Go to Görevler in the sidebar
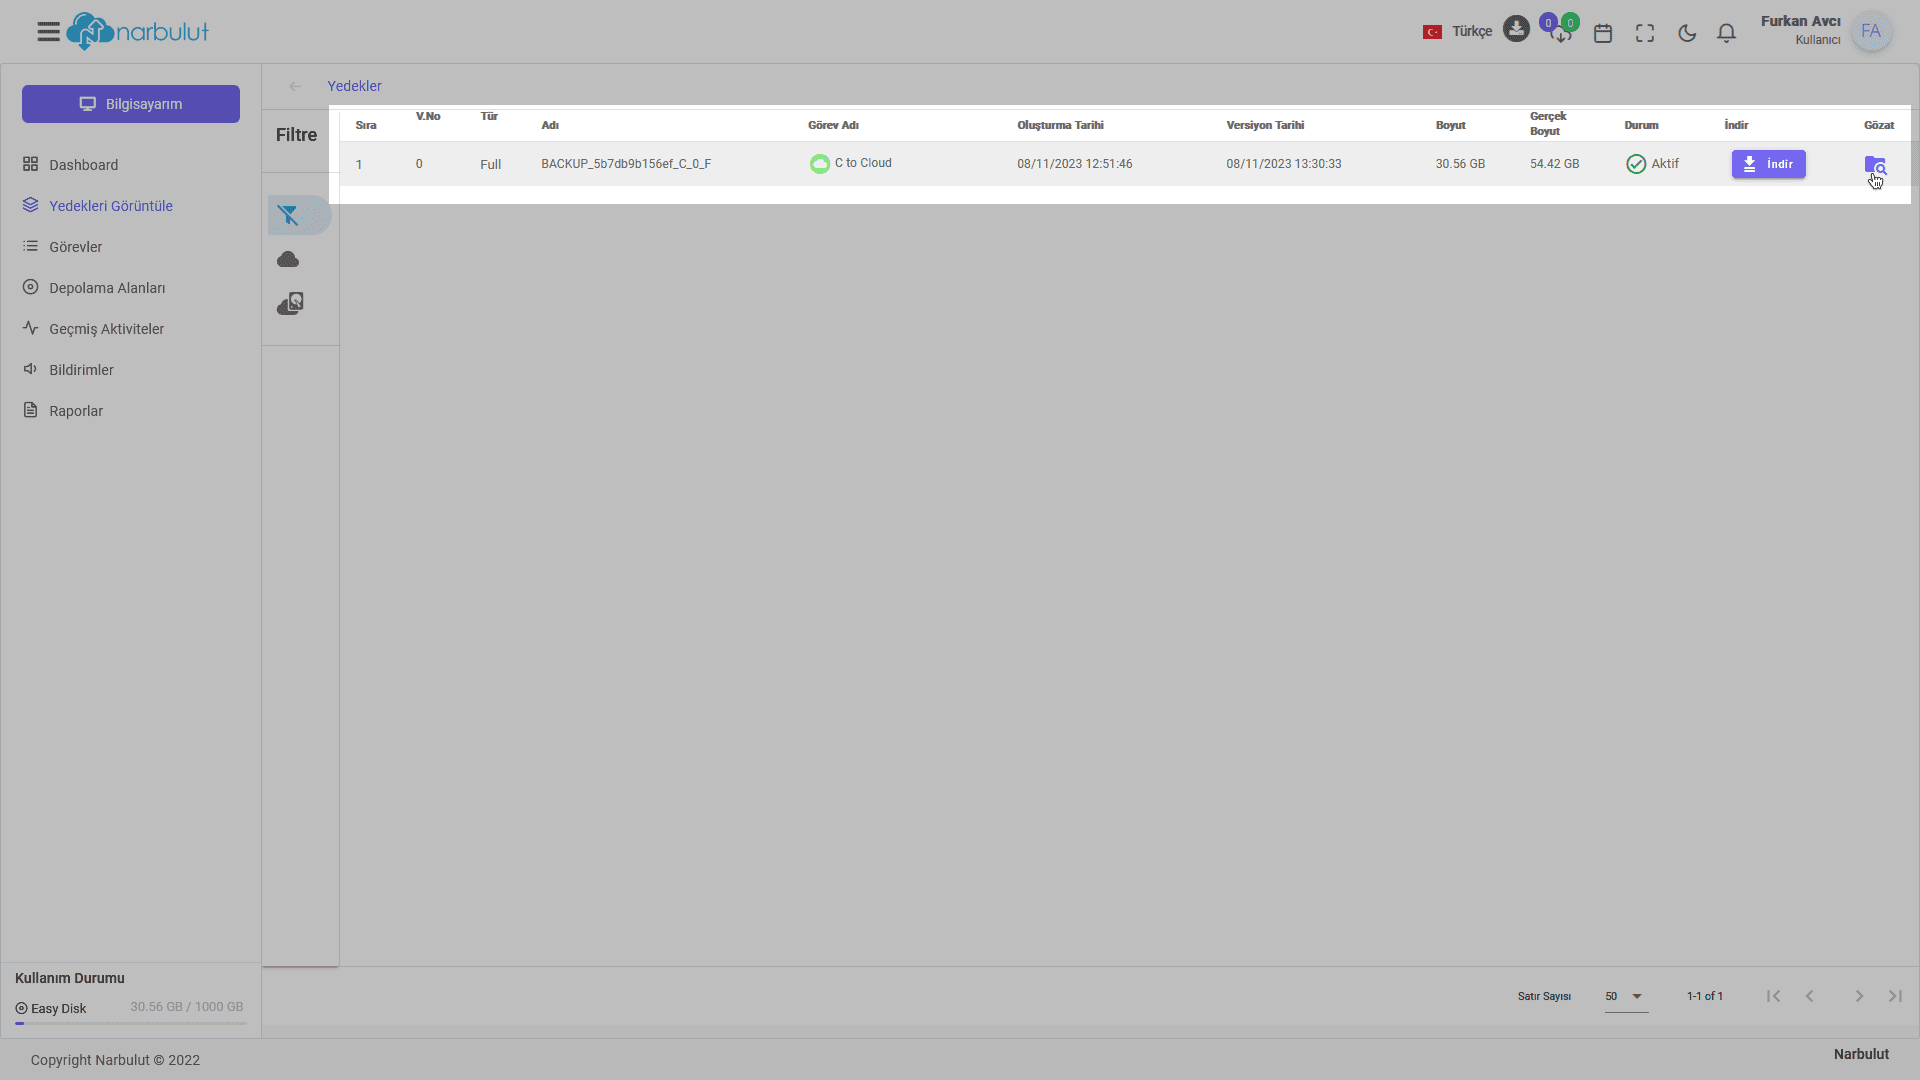This screenshot has width=1920, height=1080. pos(75,247)
